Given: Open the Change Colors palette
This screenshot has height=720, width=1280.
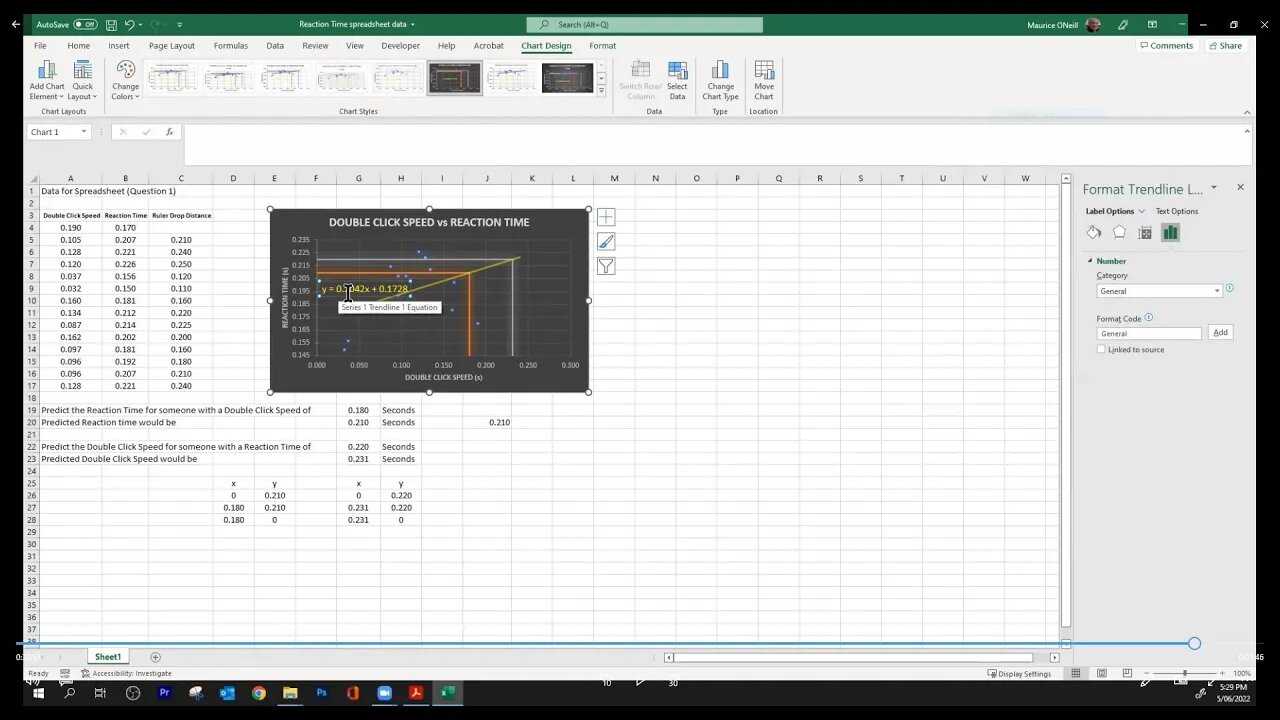Looking at the screenshot, I should (125, 80).
